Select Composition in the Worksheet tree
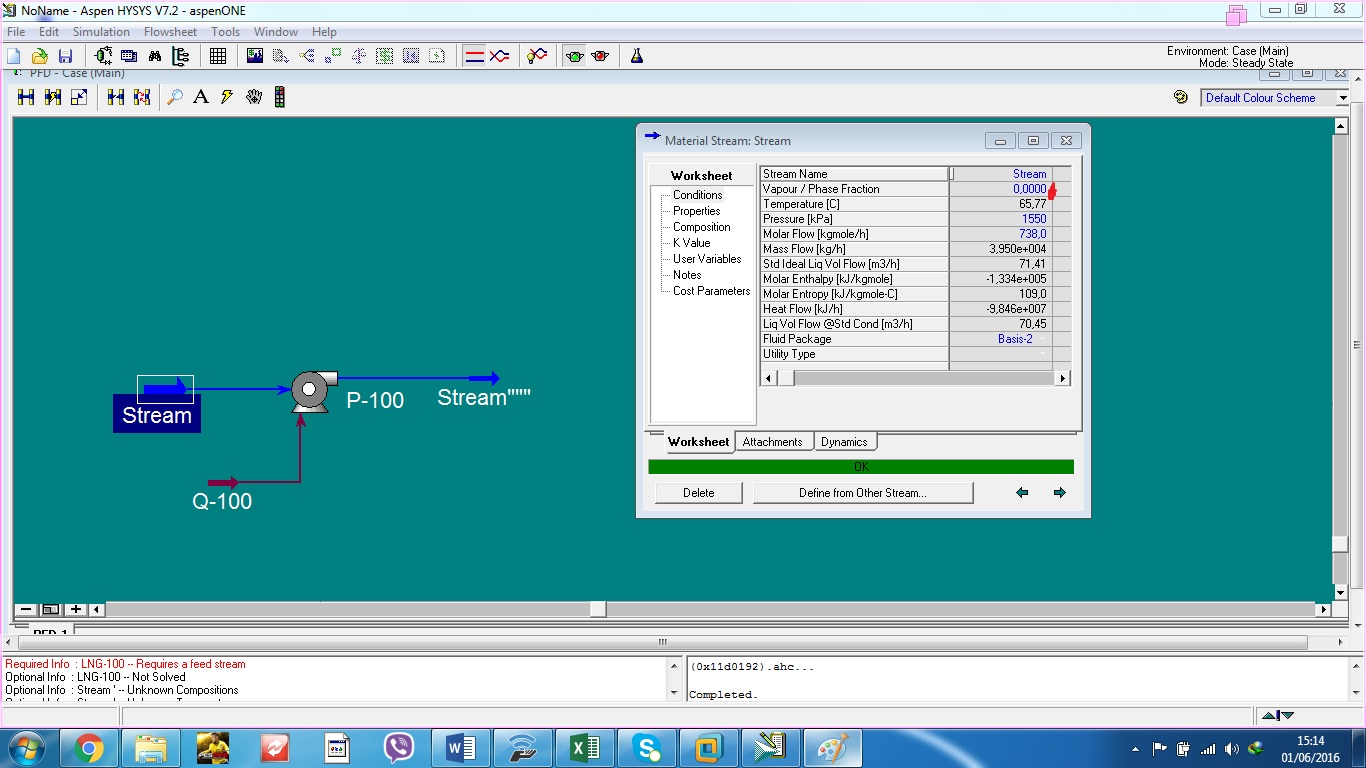 tap(701, 227)
